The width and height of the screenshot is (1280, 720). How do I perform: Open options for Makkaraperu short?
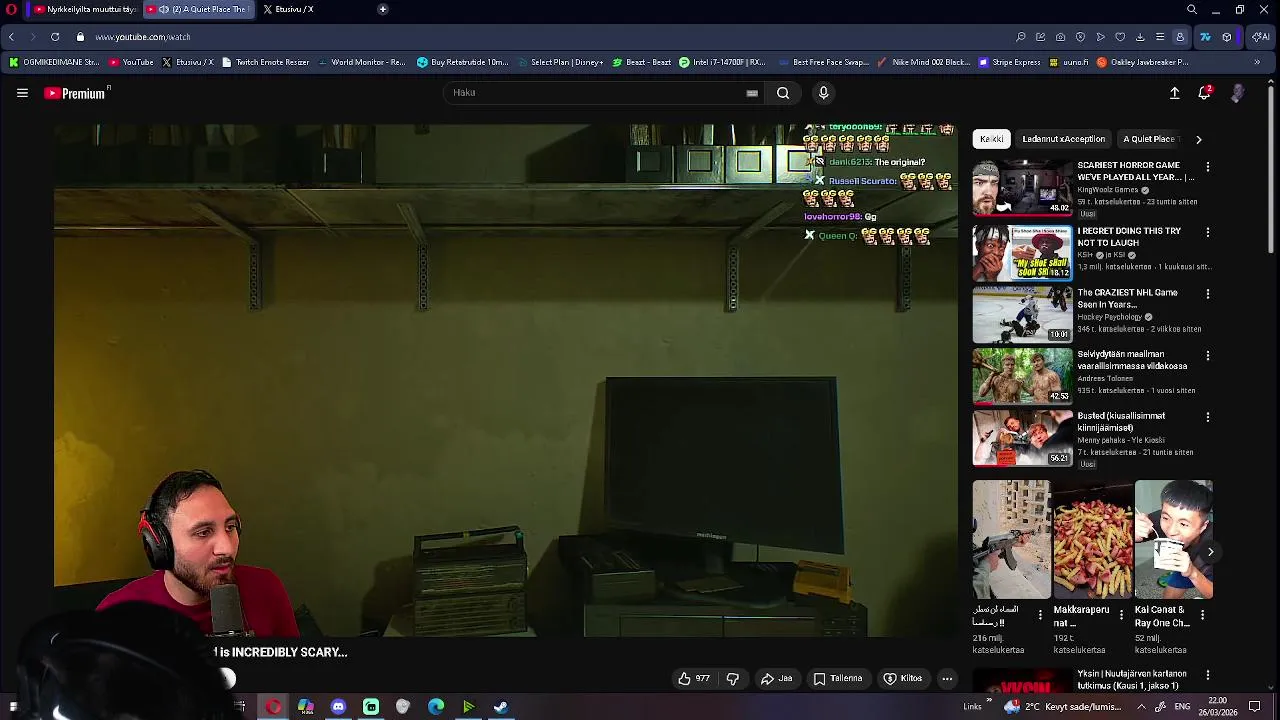click(1121, 614)
